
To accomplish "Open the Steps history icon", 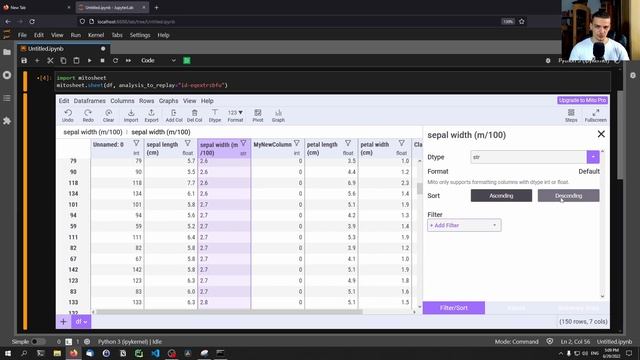I will pos(571,116).
